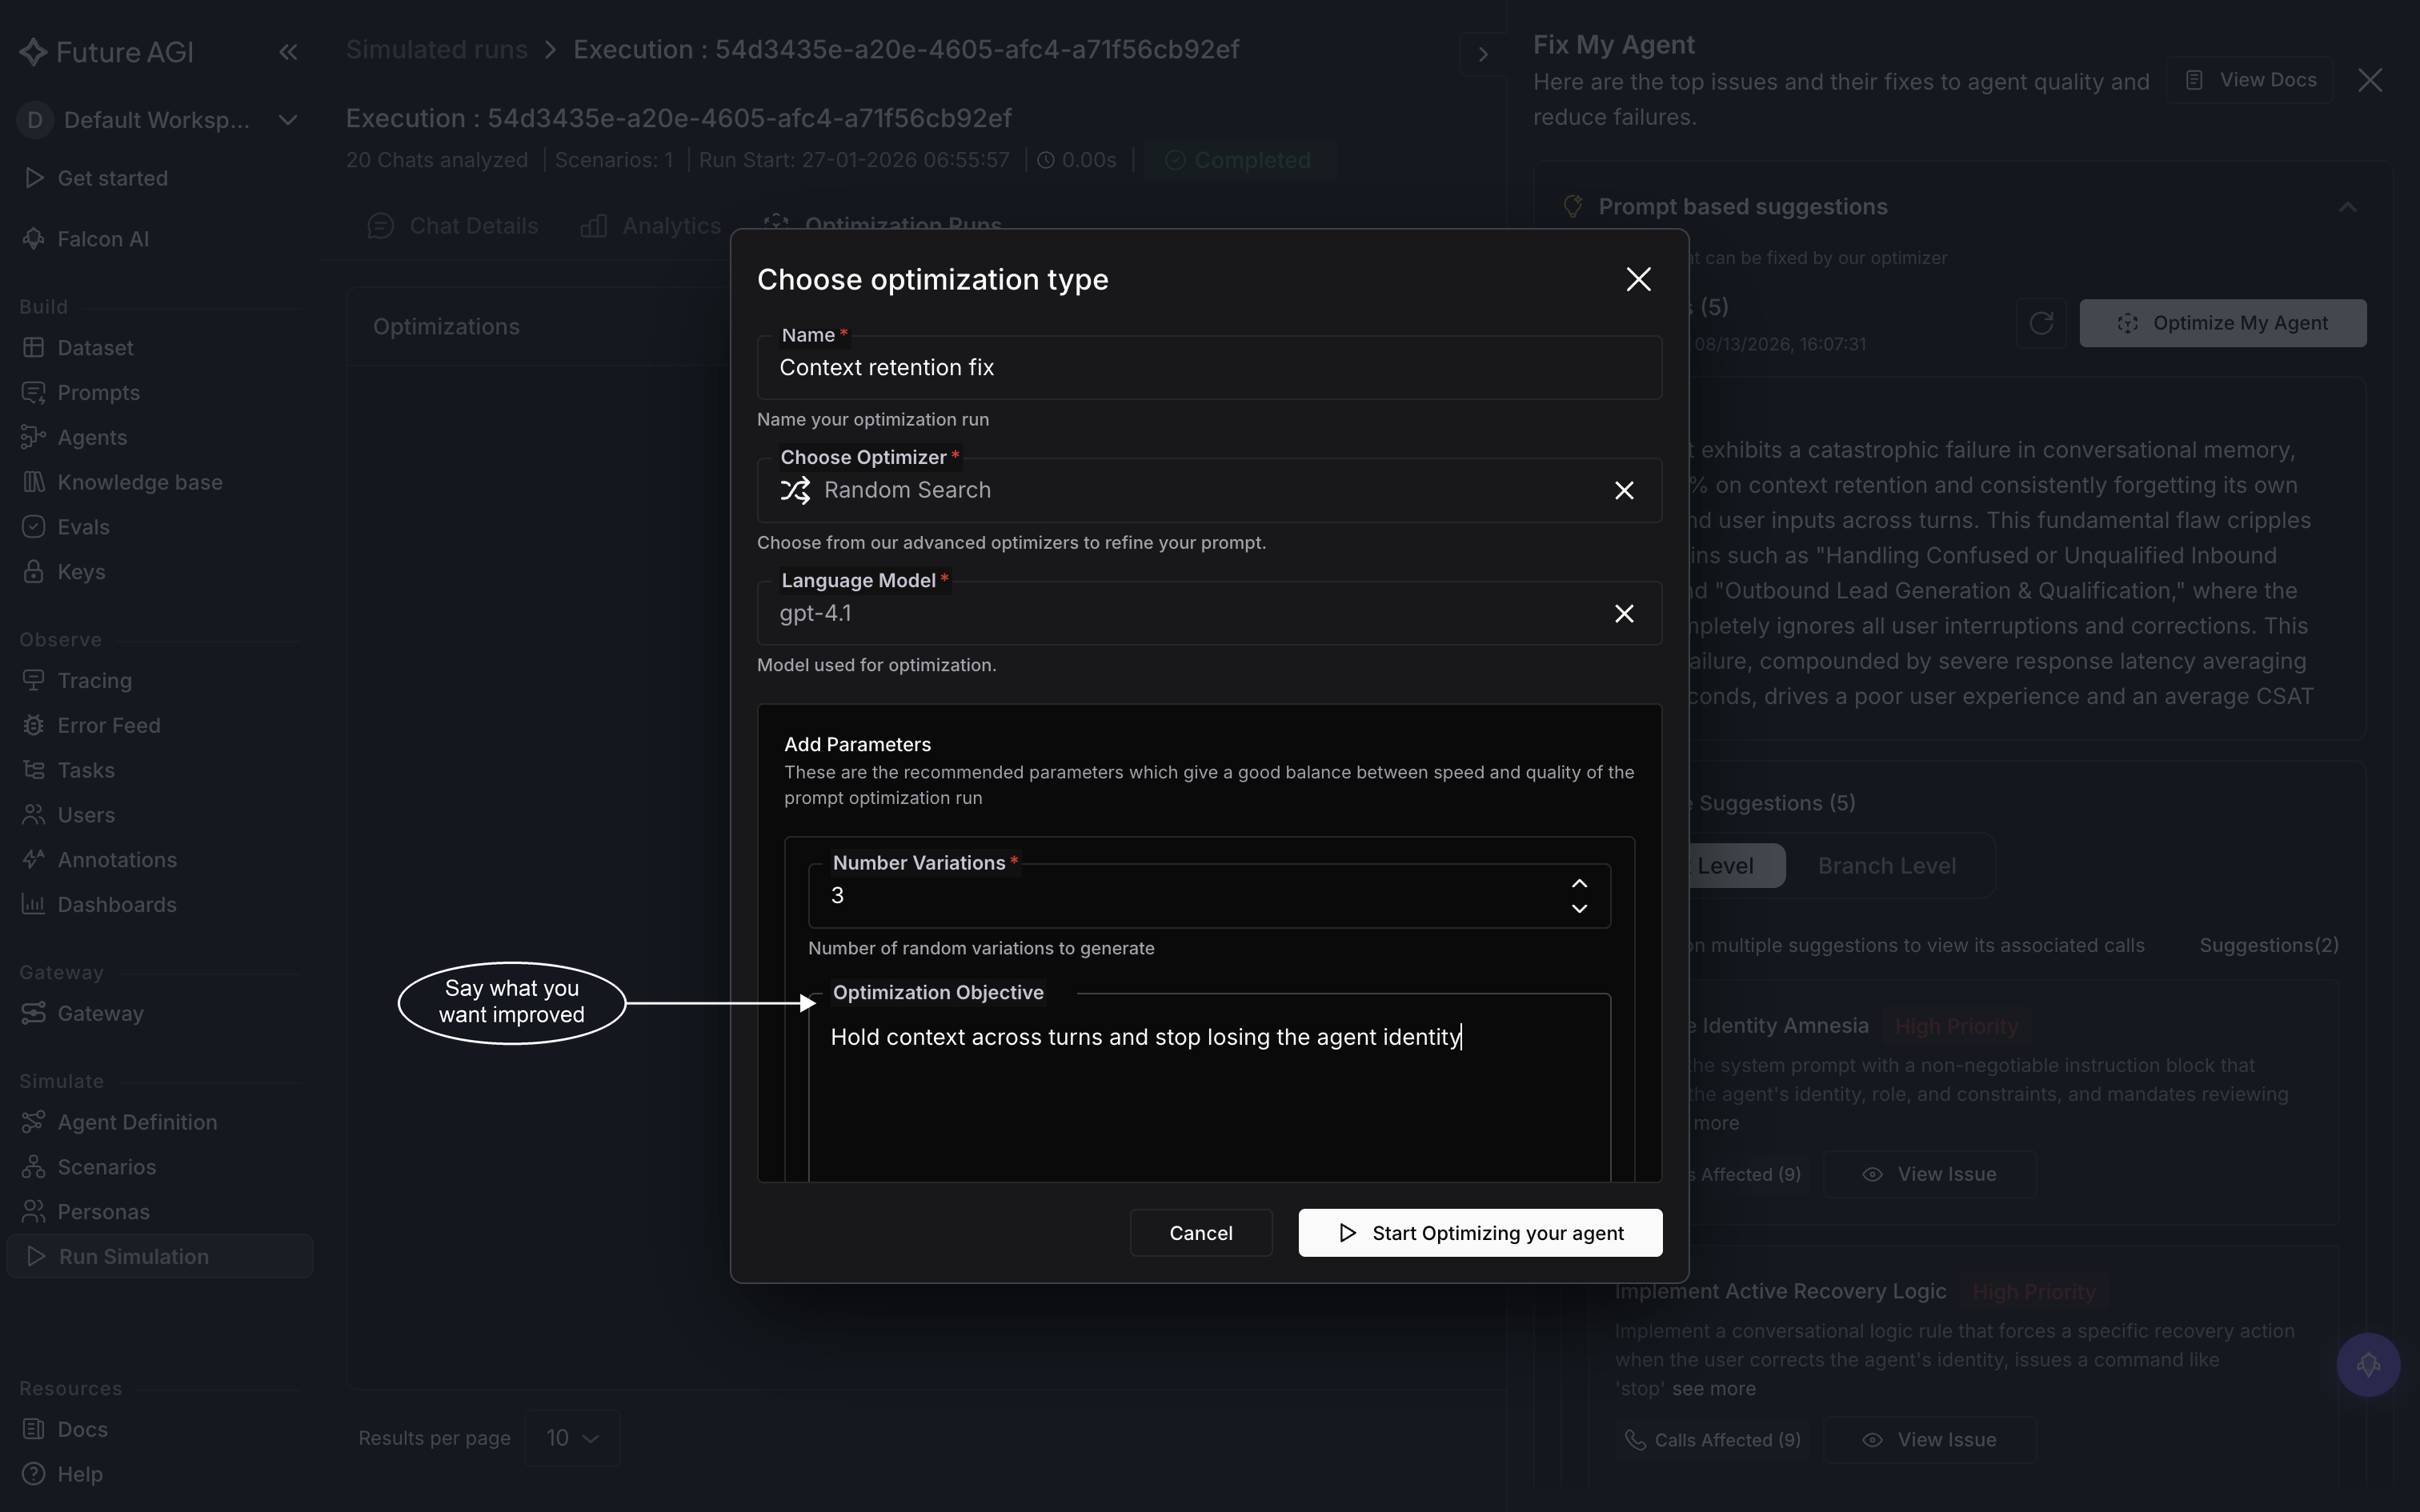The image size is (2420, 1512).
Task: Click the Gateway sidebar icon
Action: point(33,1013)
